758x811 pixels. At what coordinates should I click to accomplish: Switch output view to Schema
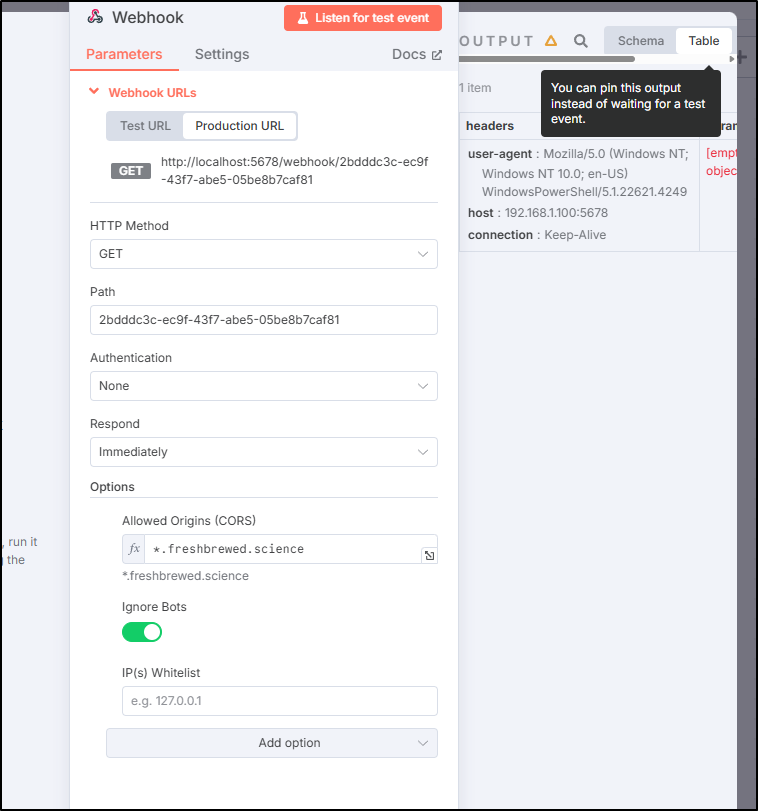coord(641,41)
